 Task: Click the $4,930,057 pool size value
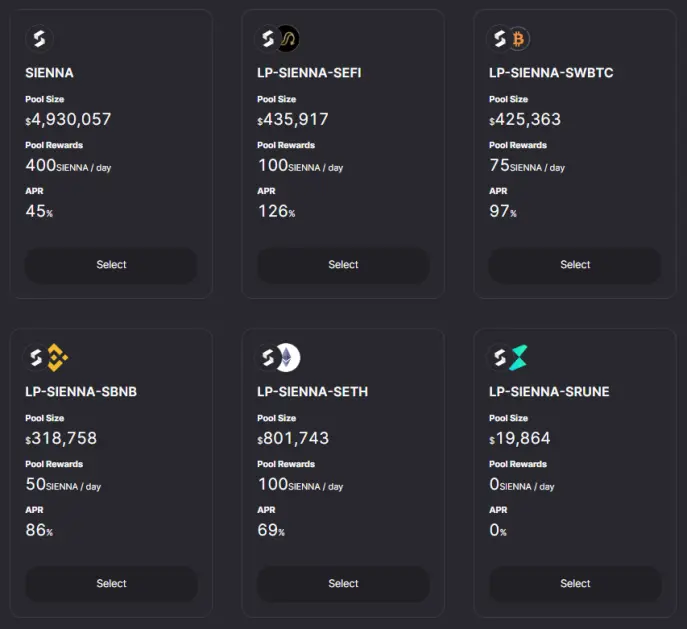pos(68,120)
